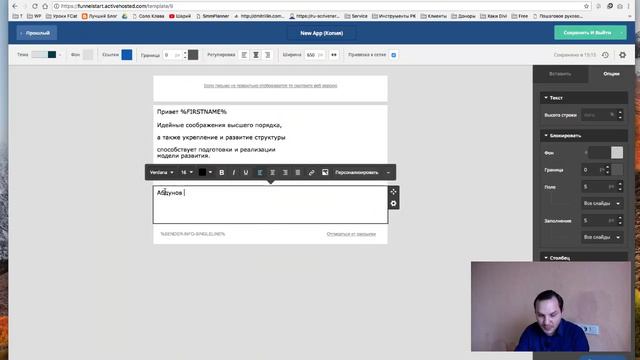Adjust the line height stepper arrows

[620, 115]
